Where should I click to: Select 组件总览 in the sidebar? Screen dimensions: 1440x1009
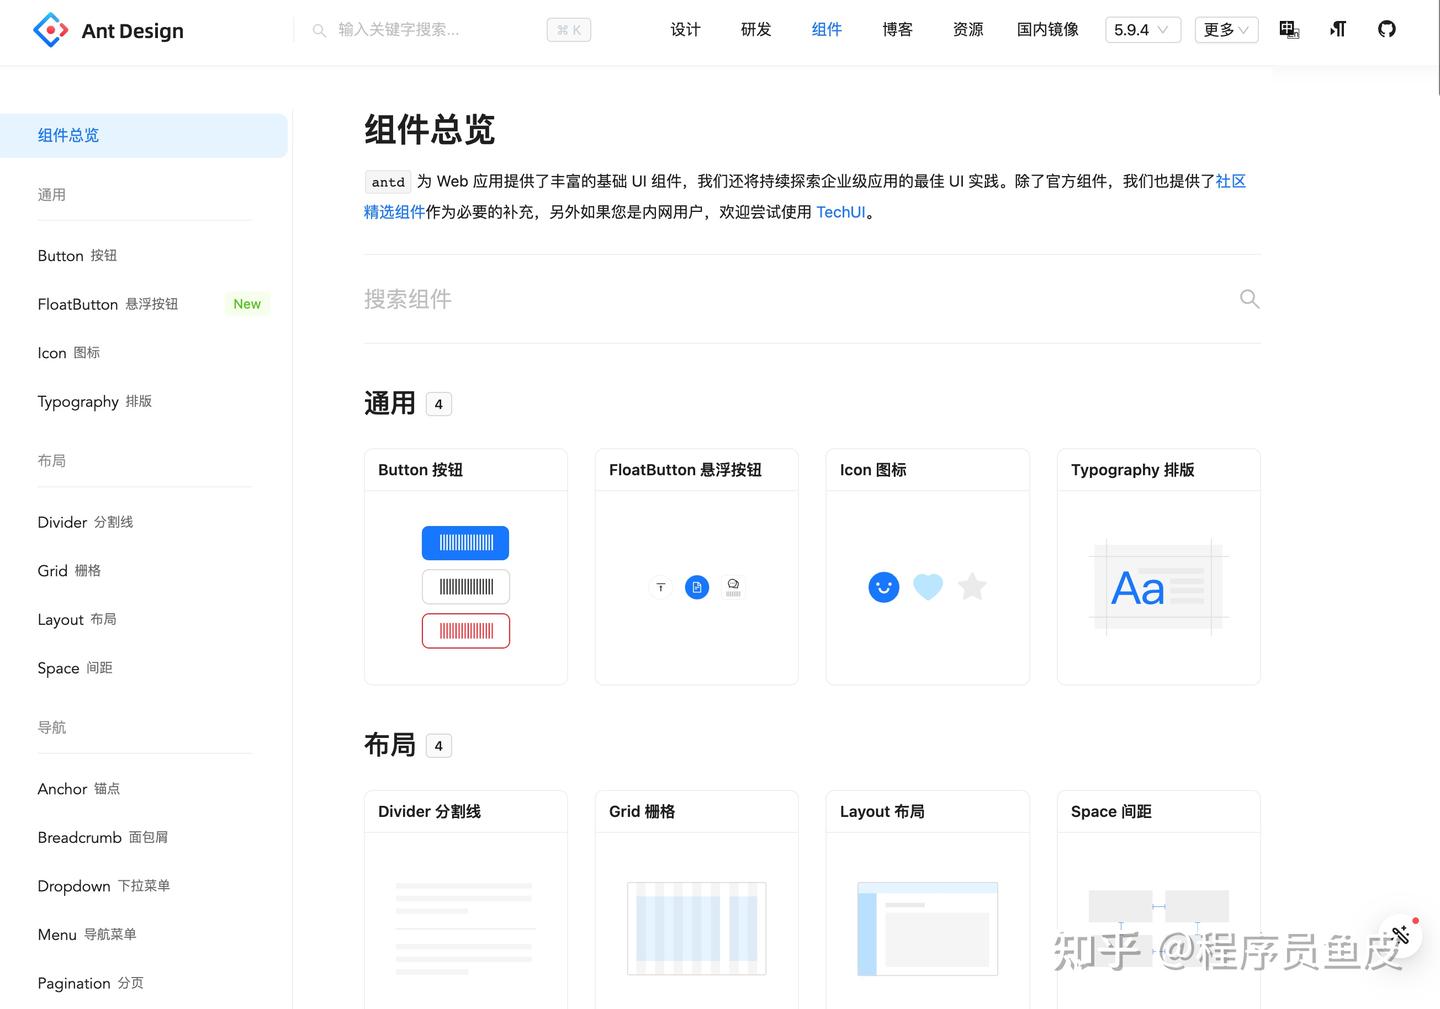pyautogui.click(x=144, y=136)
